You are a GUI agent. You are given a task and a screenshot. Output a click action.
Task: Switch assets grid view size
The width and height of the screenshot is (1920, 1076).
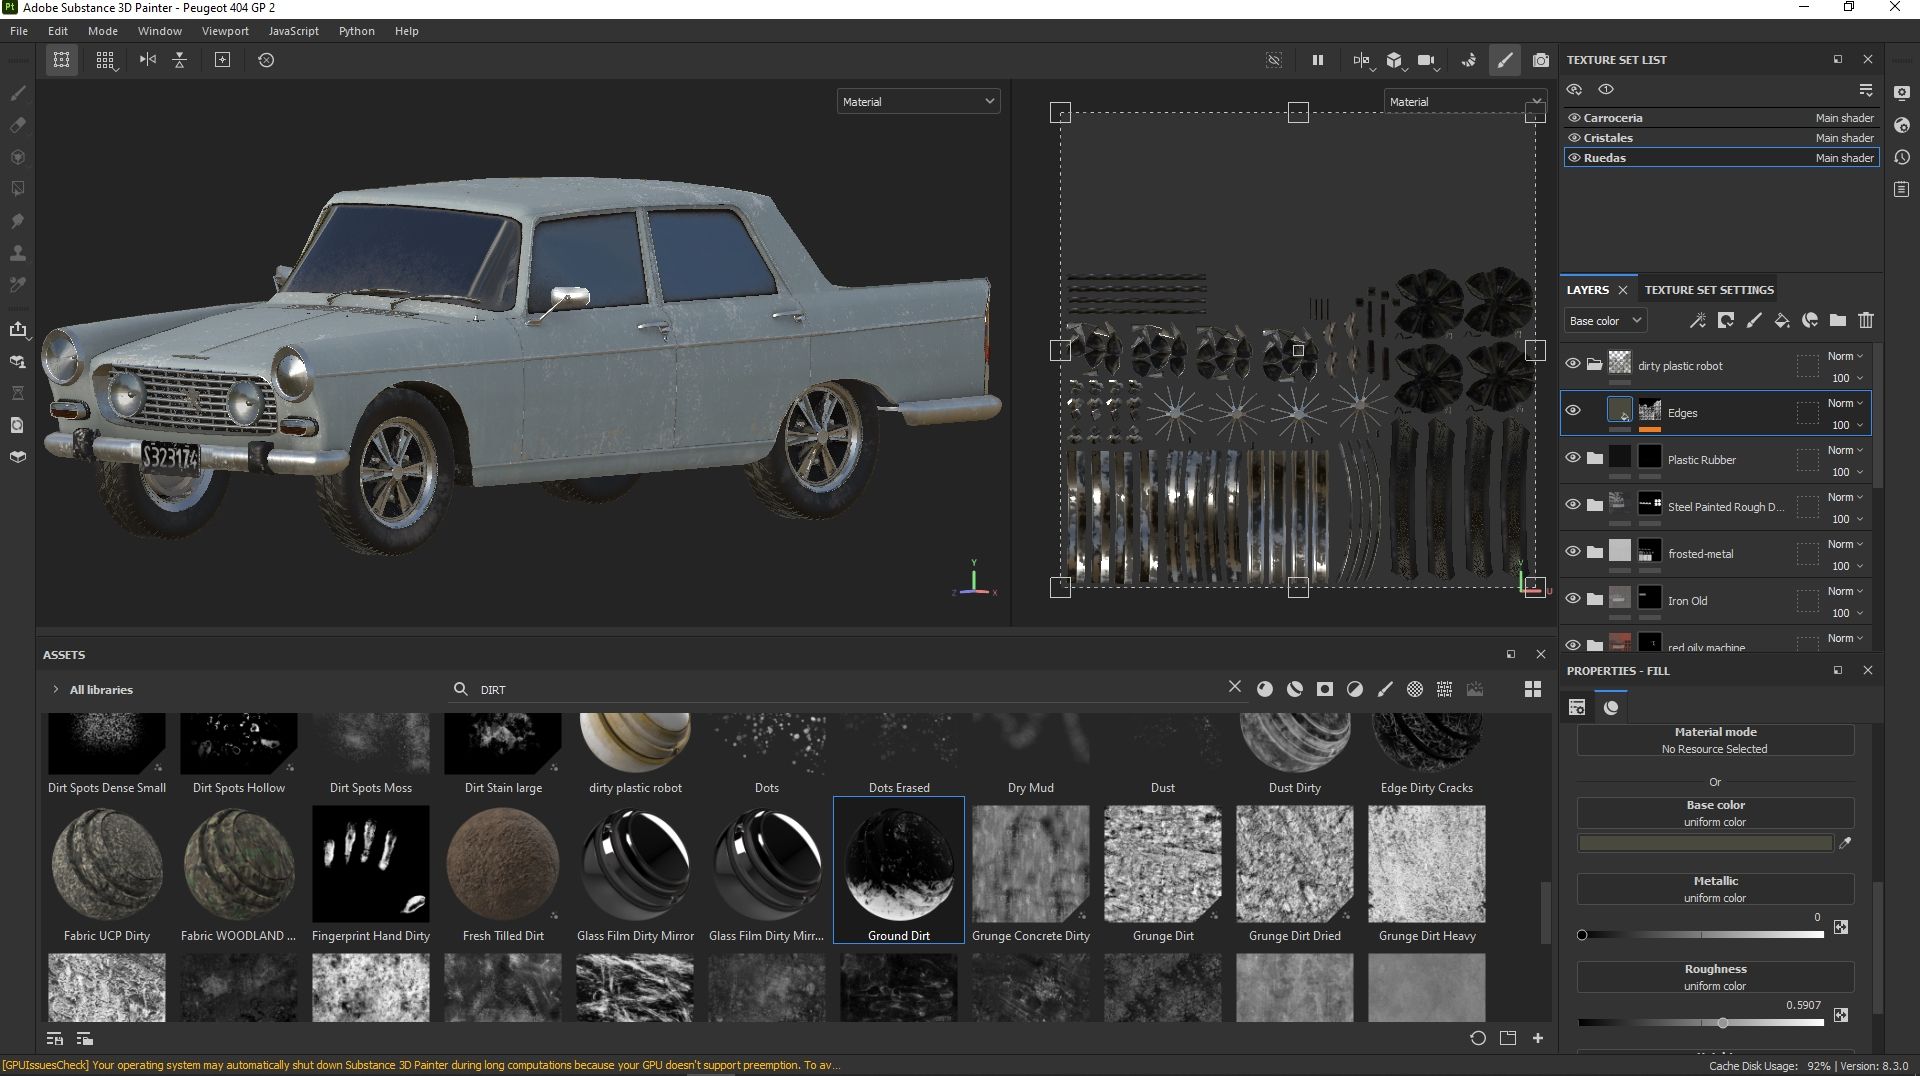(1533, 689)
